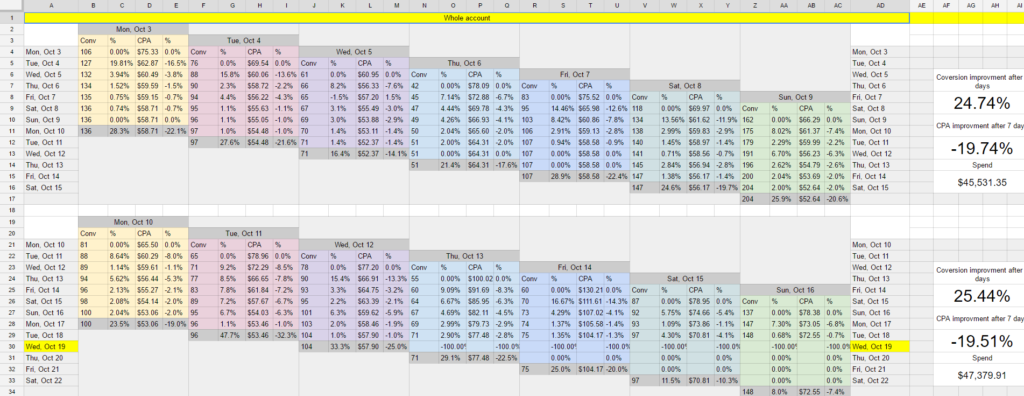The image size is (1024, 396).
Task: Select the $78.38 CPA cell
Action: [x=810, y=312]
